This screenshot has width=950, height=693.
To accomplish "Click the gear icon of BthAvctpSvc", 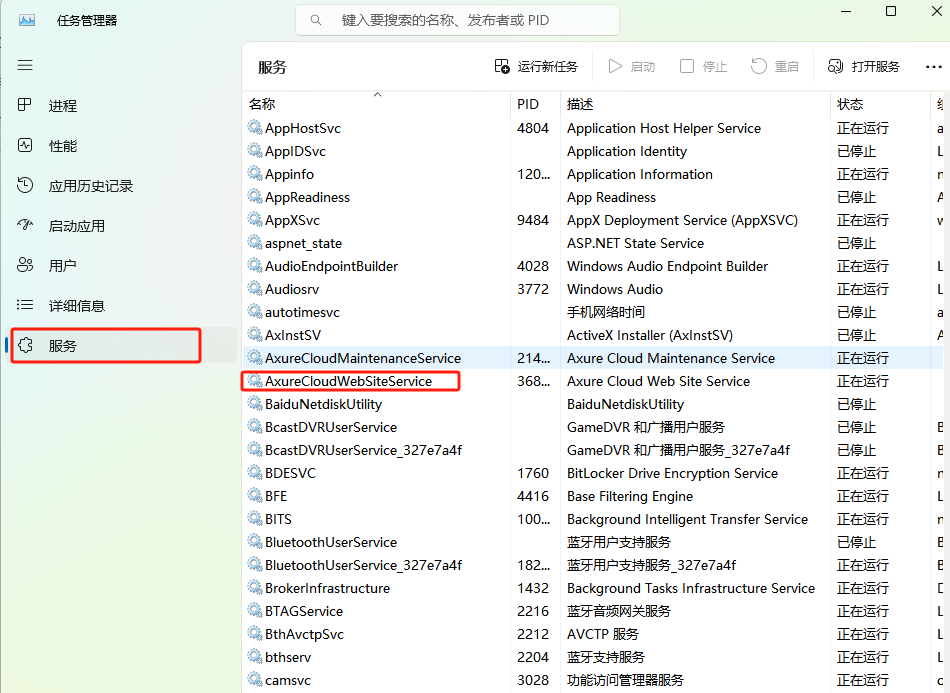I will tap(255, 634).
